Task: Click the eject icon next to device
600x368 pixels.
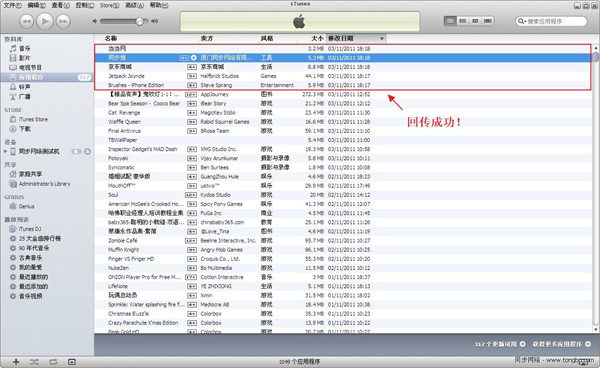Action: pos(87,151)
